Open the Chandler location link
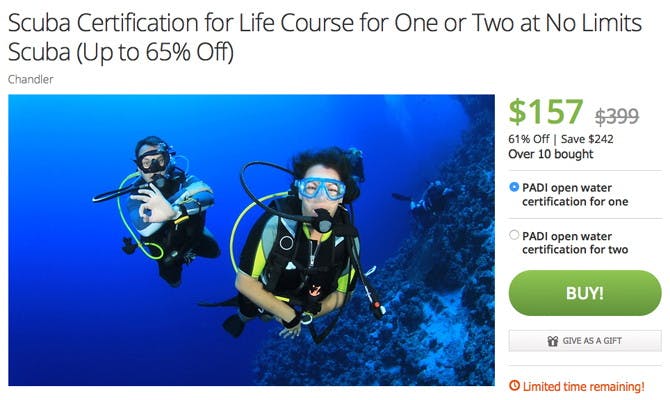Viewport: 670px width, 400px height. [30, 79]
